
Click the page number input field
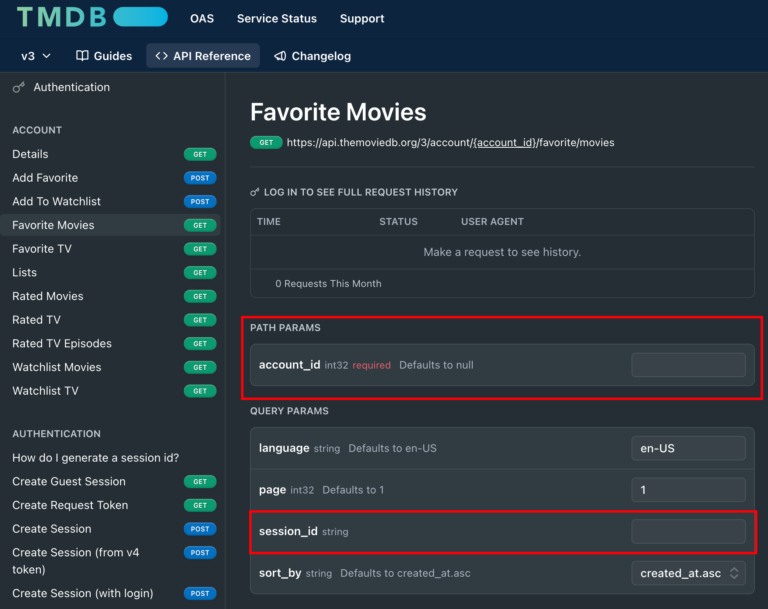(688, 490)
